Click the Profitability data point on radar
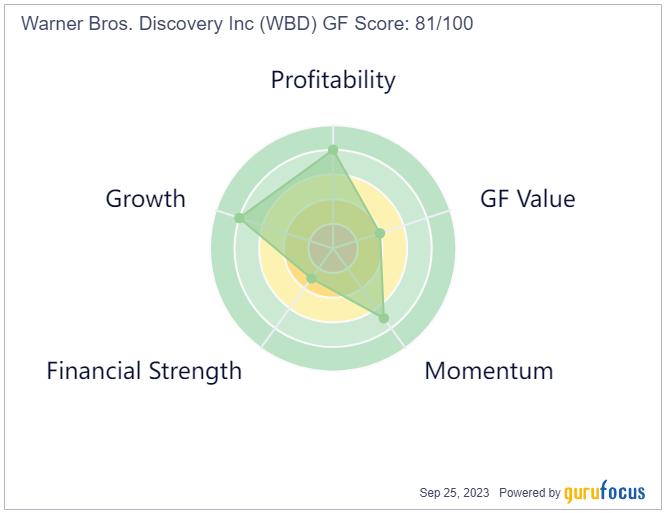 (x=333, y=150)
